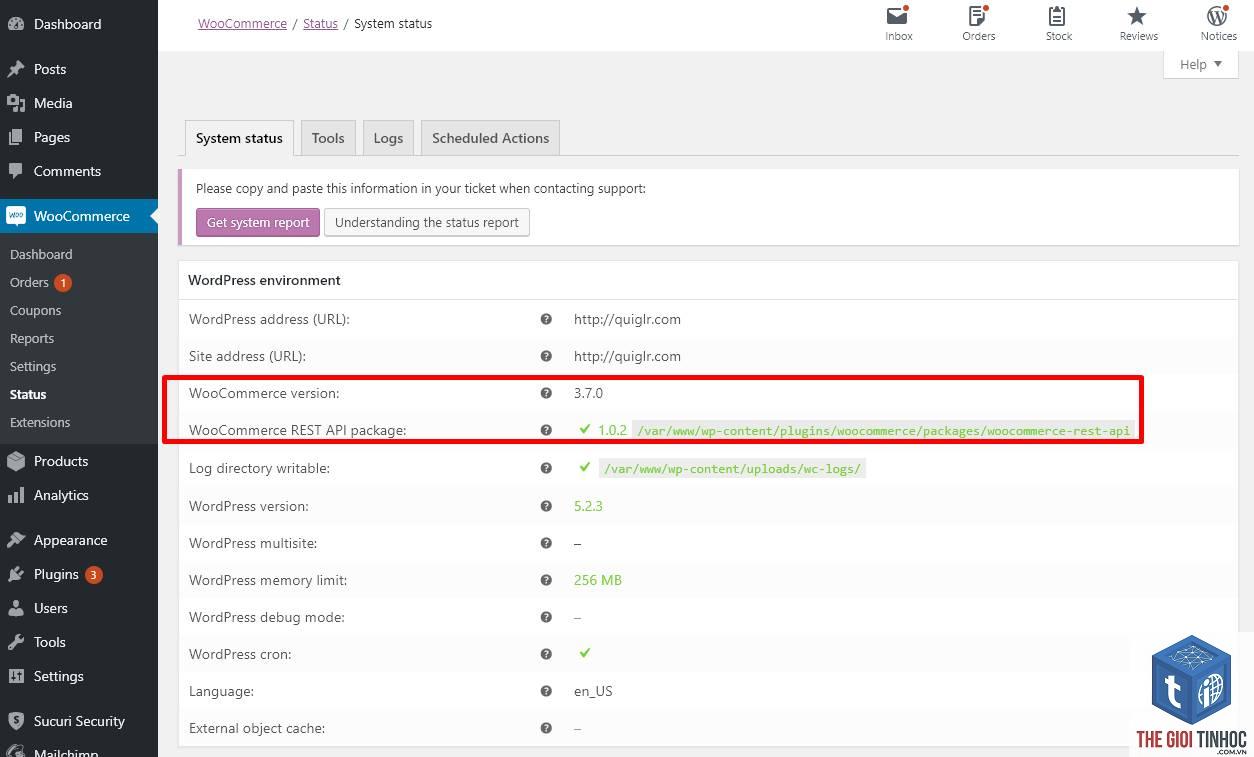Screen dimensions: 1254x757
Task: Click the WooCommerce logo icon in sidebar
Action: pyautogui.click(x=15, y=216)
